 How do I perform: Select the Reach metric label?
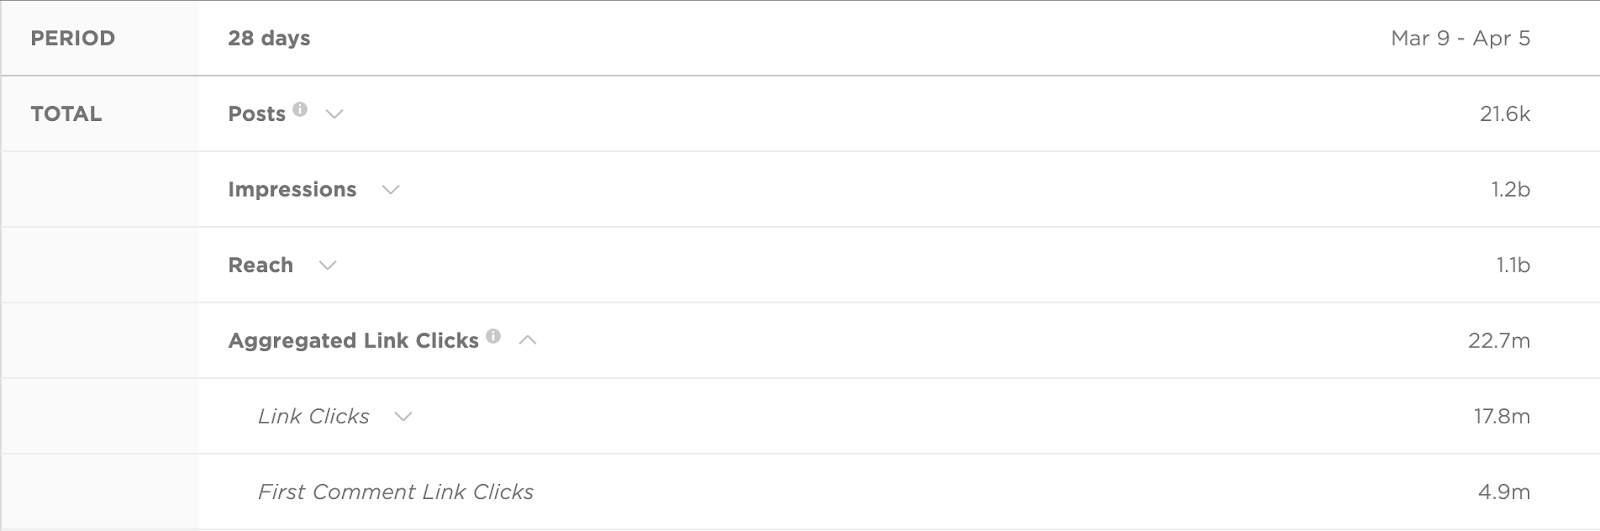pos(261,265)
